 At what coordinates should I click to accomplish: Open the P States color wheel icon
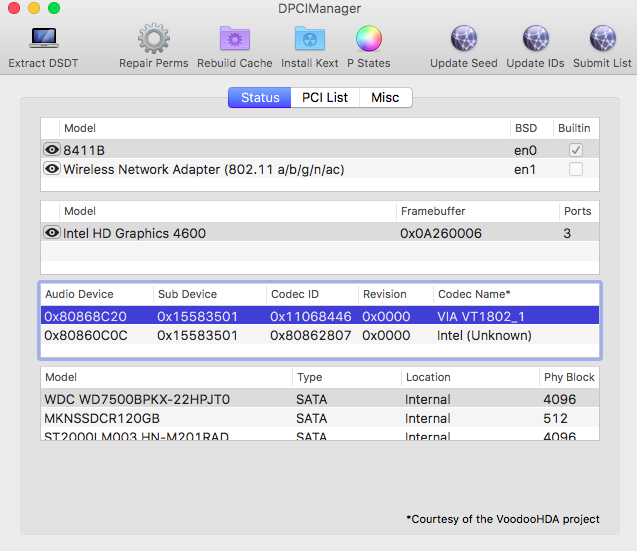368,40
